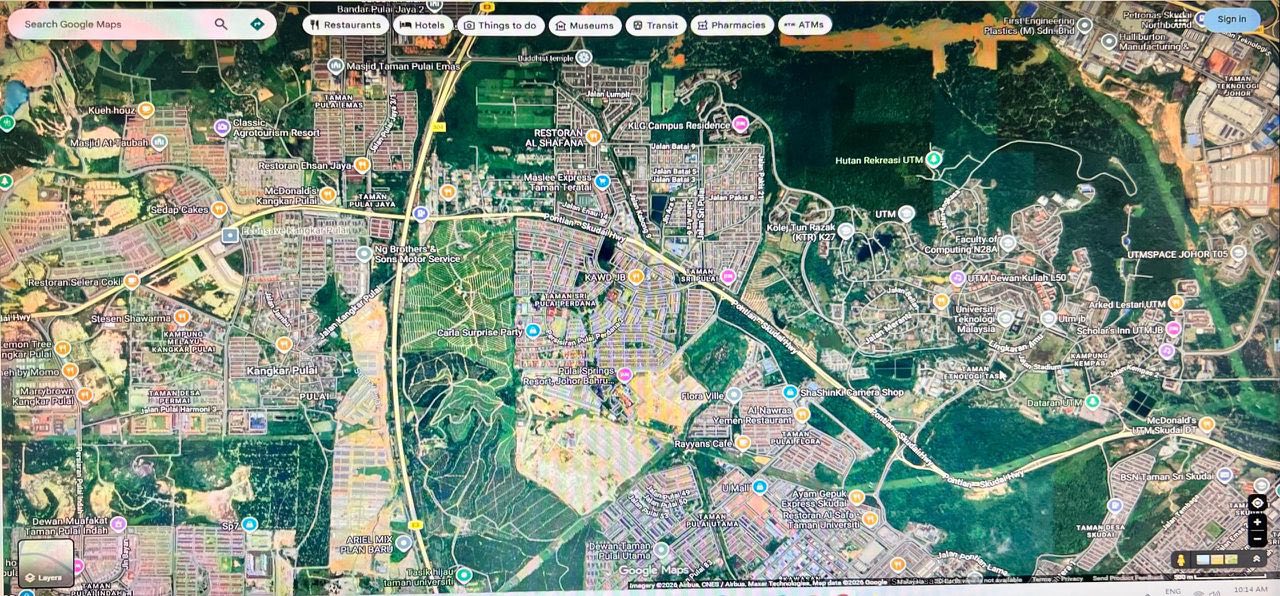Screen dimensions: 1280x596
Task: Open directions with the blue arrow icon
Action: pyautogui.click(x=257, y=24)
